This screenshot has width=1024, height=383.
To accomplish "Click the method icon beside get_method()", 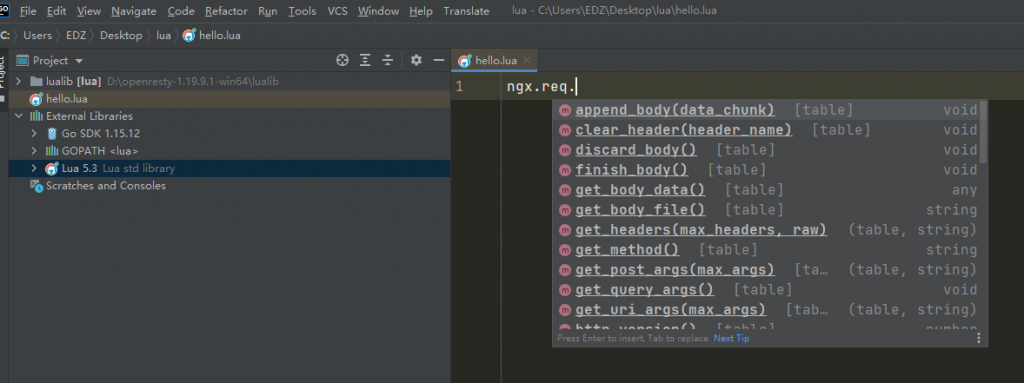I will (x=565, y=250).
